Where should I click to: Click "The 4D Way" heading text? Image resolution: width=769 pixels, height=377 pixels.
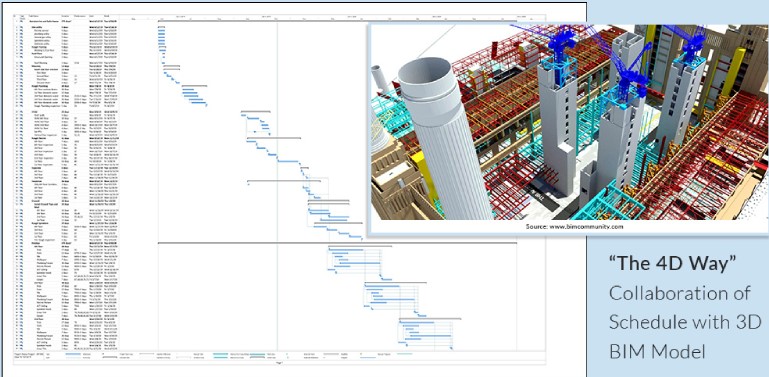click(x=672, y=263)
